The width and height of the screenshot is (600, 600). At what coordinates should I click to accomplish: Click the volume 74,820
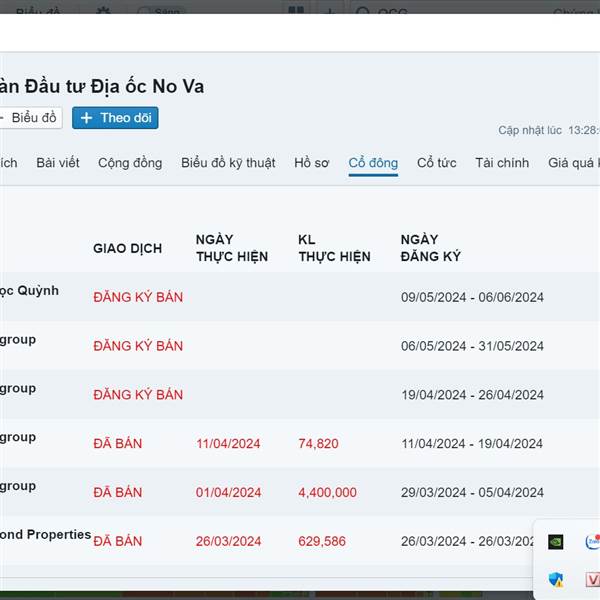click(318, 443)
